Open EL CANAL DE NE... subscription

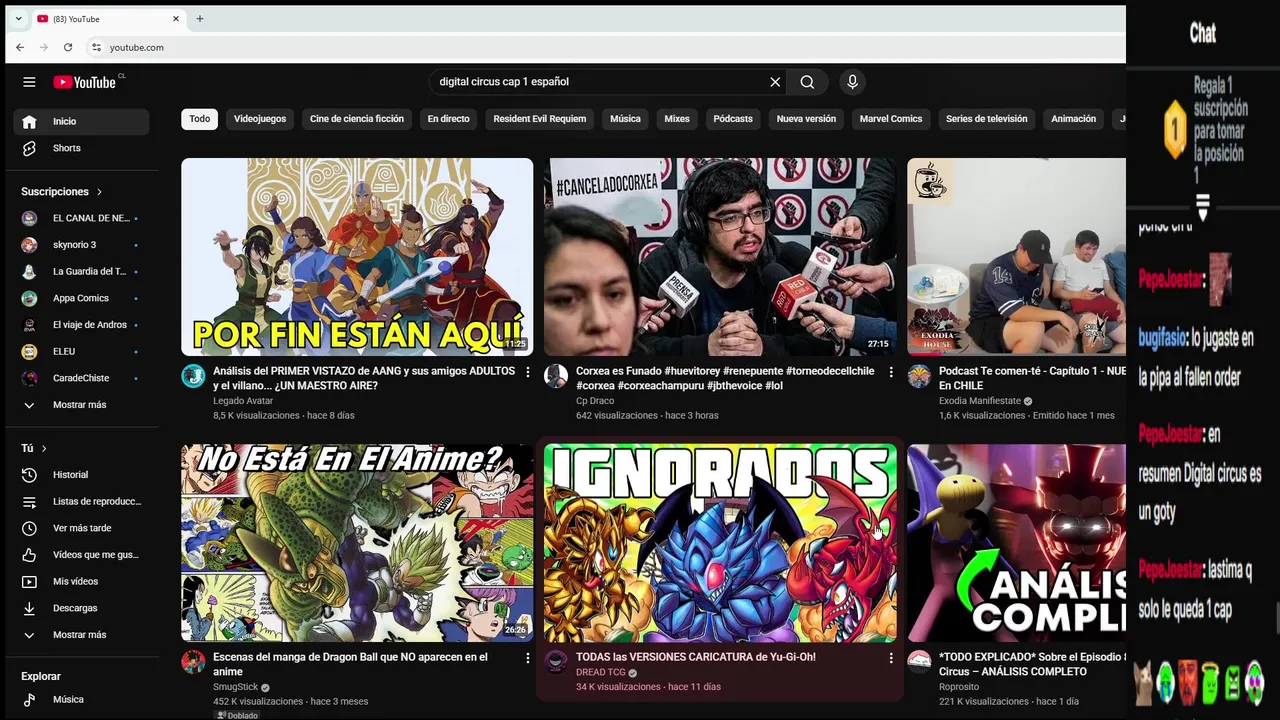(81, 218)
